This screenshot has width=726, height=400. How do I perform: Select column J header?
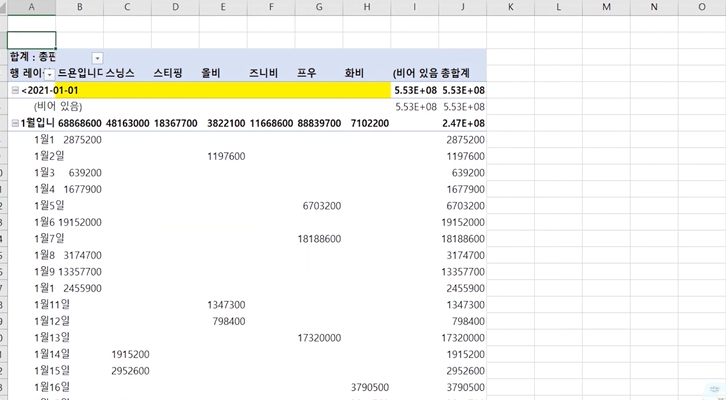463,8
